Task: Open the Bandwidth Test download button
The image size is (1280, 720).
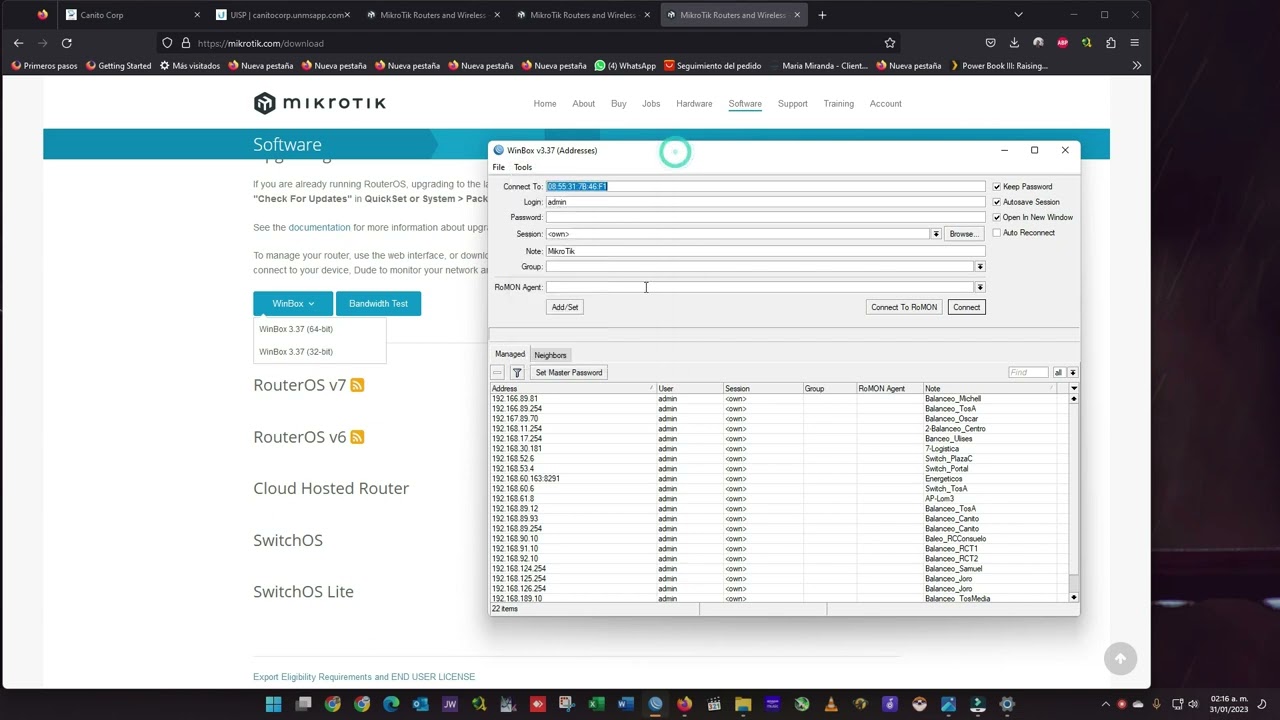Action: coord(378,303)
